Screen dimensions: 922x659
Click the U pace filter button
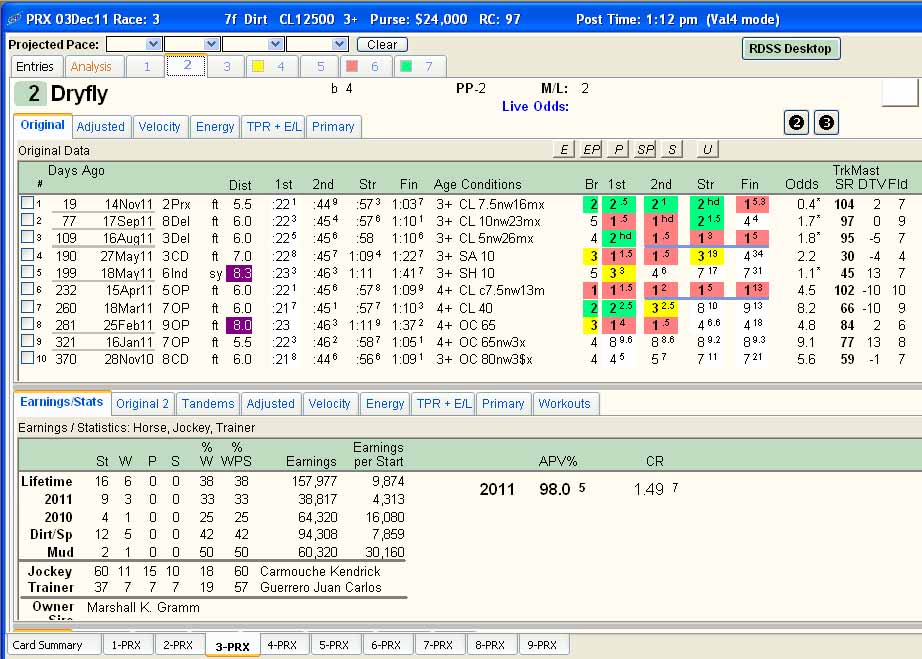[x=707, y=149]
